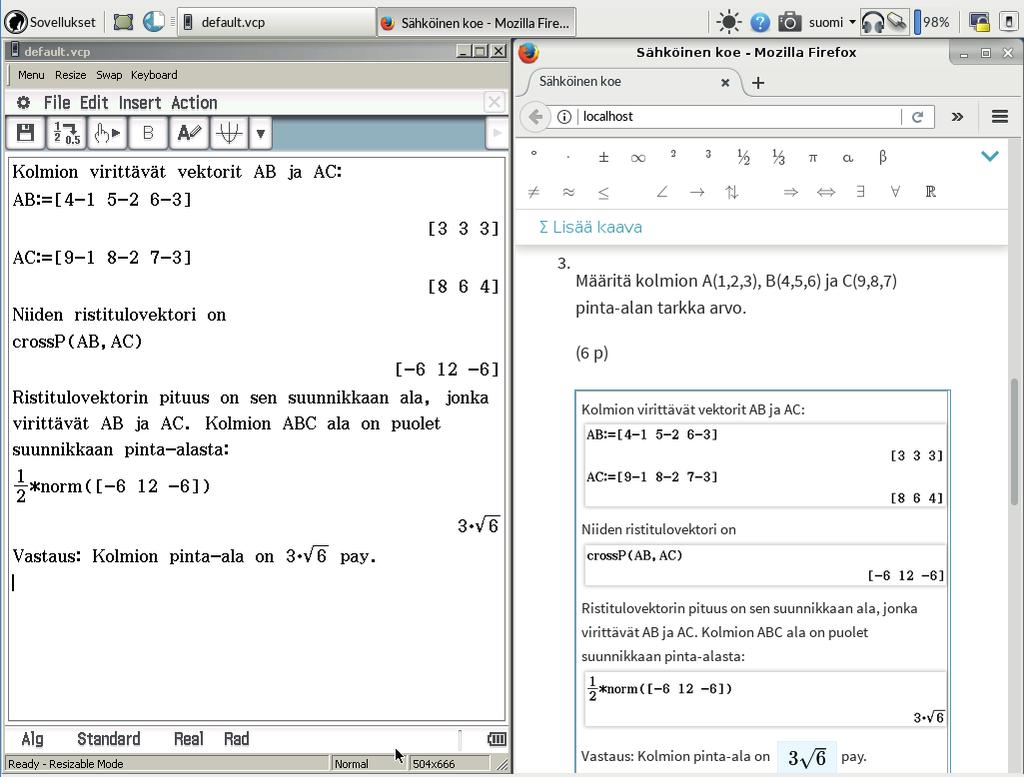This screenshot has width=1024, height=777.
Task: Toggle Alg mode in status bar
Action: [32, 738]
